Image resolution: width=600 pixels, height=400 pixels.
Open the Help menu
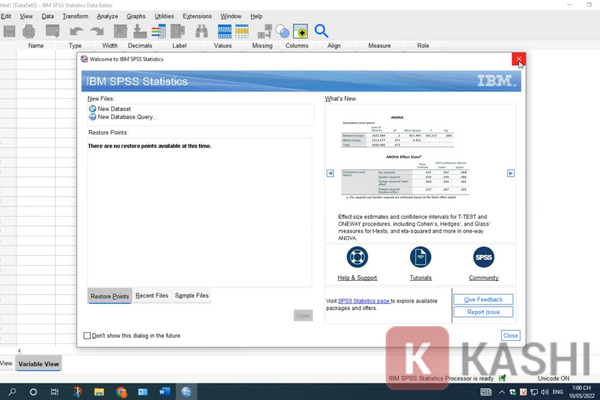(x=256, y=16)
